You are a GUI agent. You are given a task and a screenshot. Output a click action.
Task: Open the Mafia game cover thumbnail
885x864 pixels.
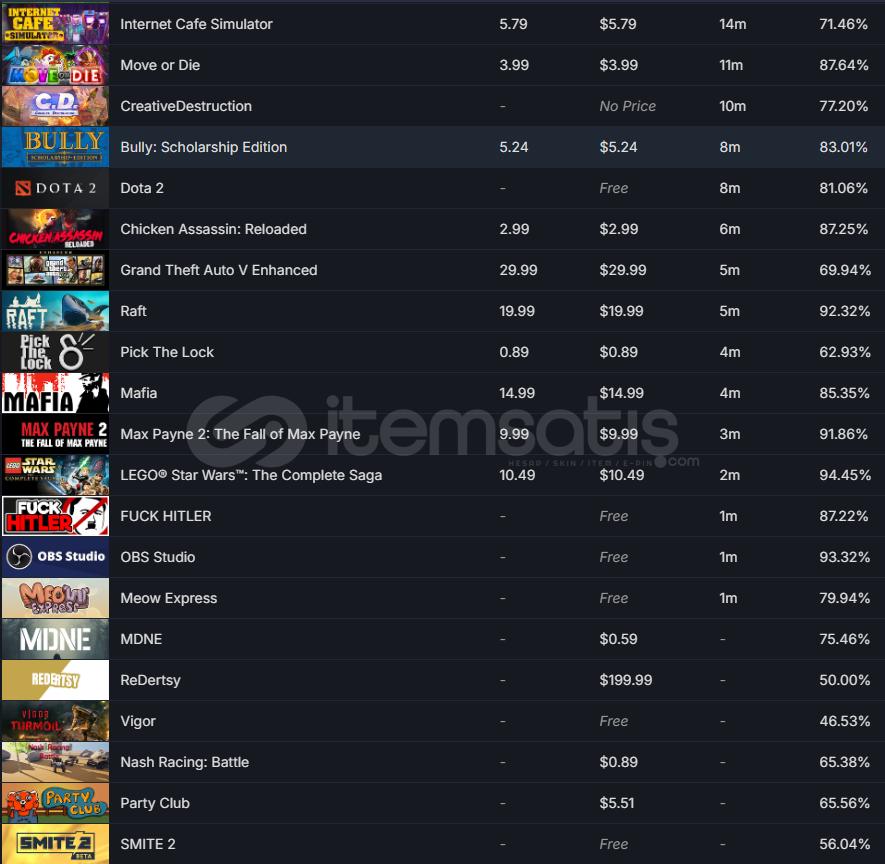pyautogui.click(x=55, y=393)
